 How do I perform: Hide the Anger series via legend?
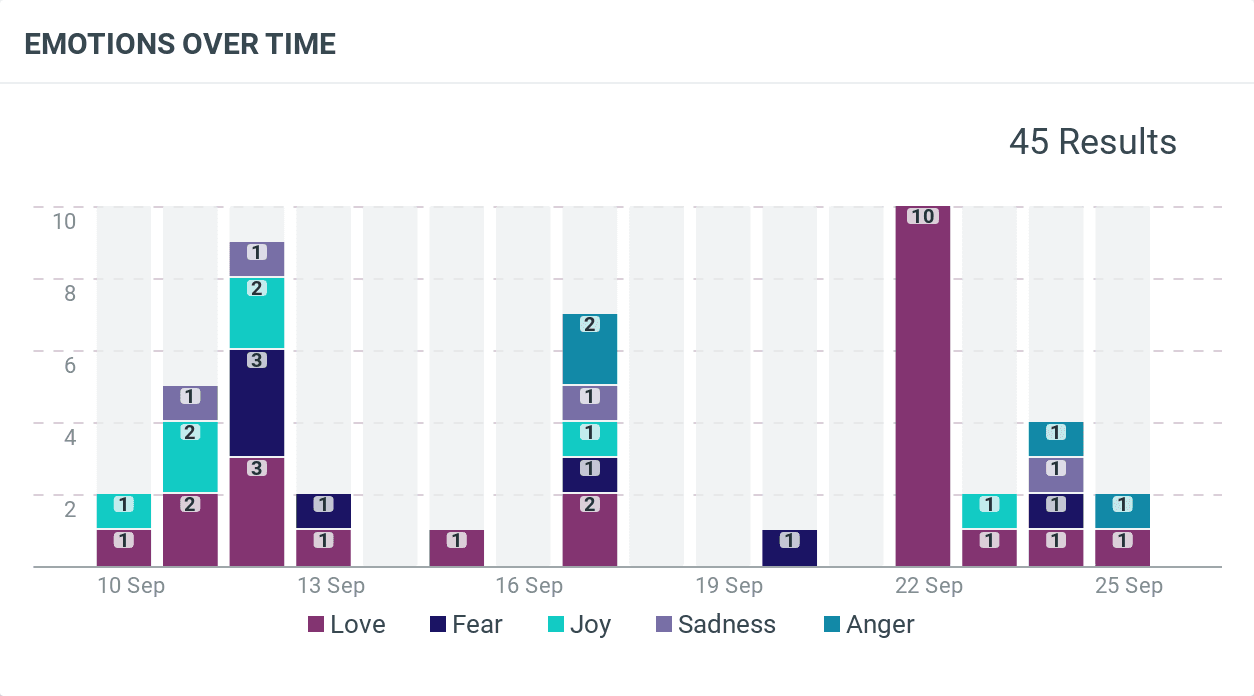coord(880,625)
